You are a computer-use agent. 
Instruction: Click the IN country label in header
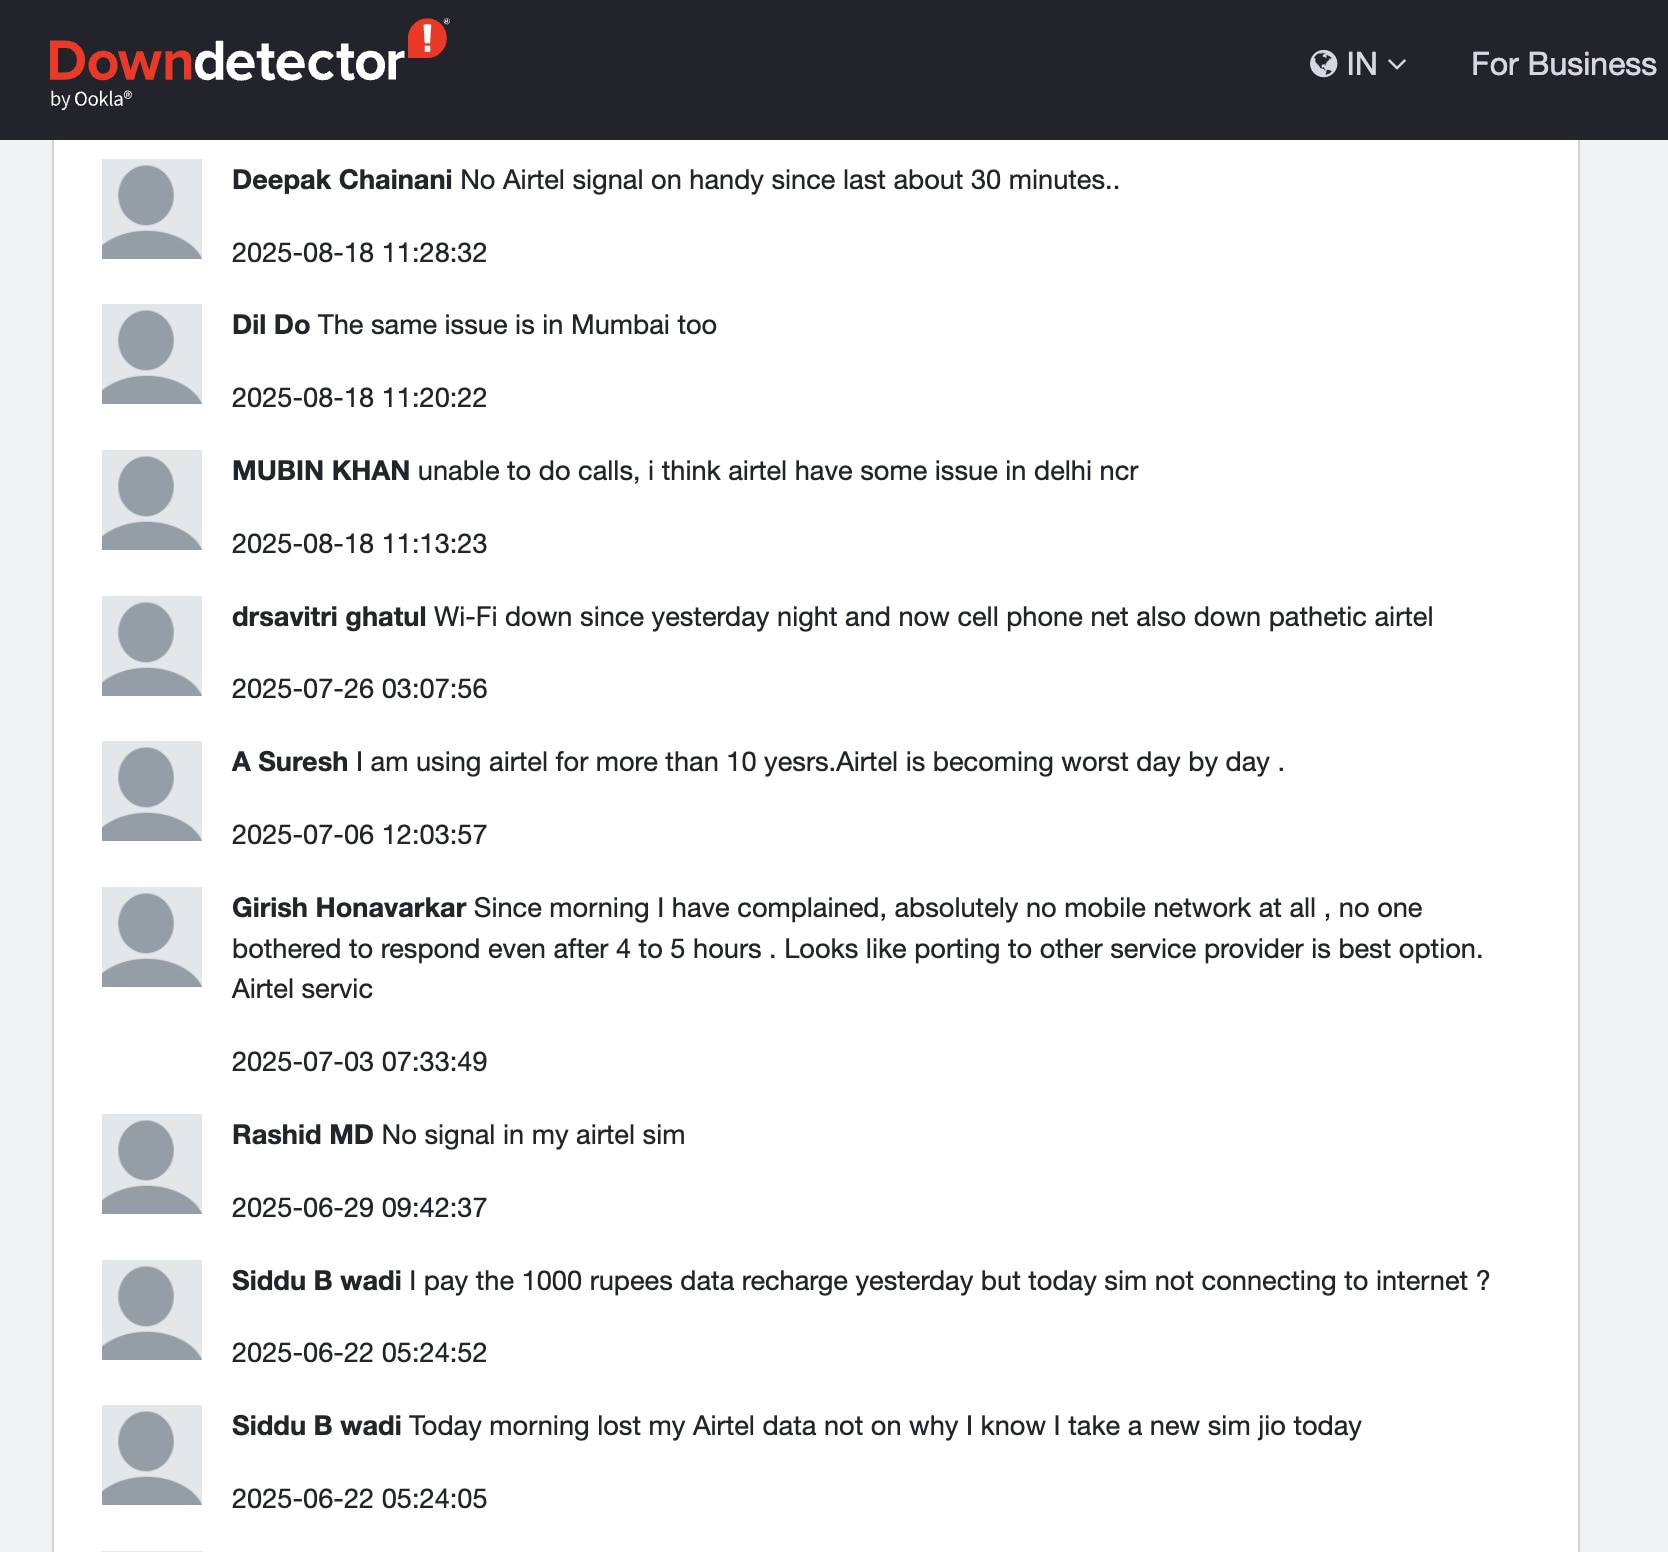[x=1361, y=64]
